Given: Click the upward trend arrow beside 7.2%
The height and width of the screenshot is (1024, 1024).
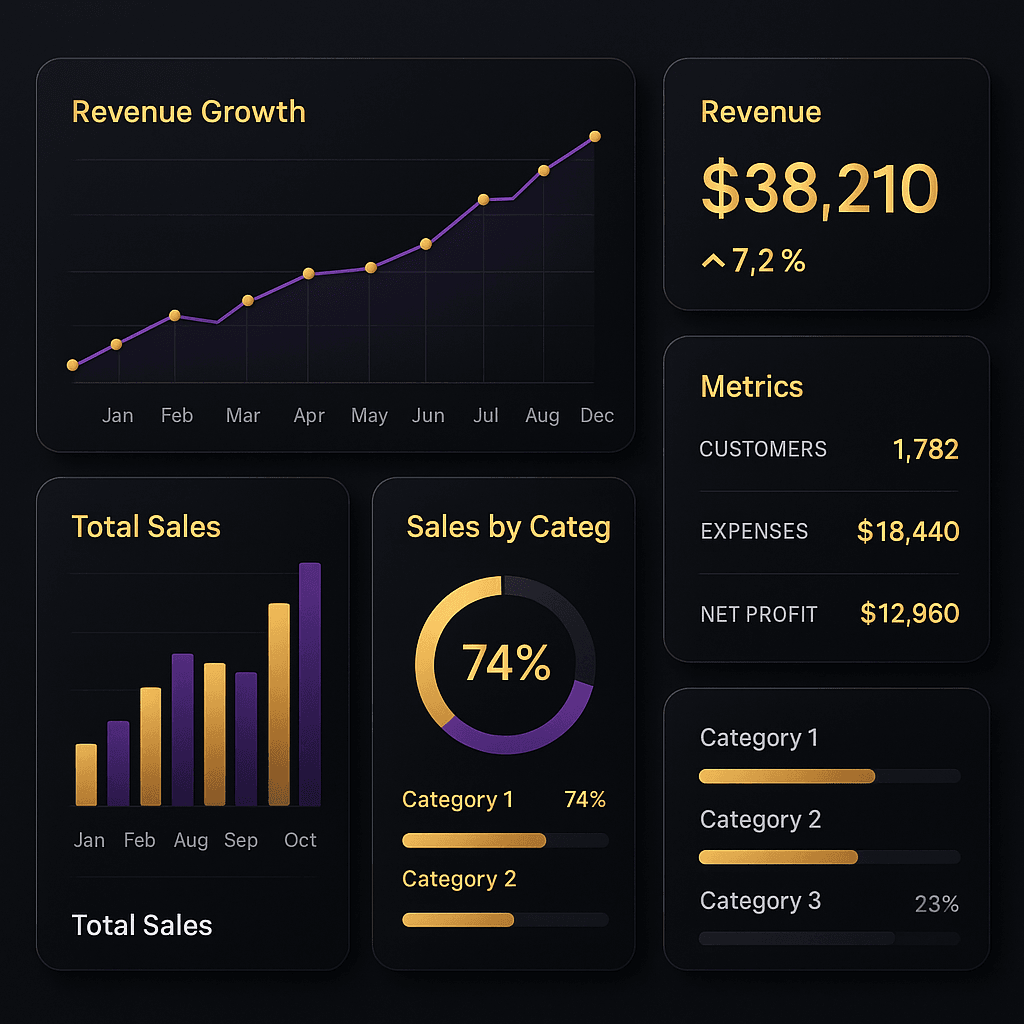Looking at the screenshot, I should [713, 260].
